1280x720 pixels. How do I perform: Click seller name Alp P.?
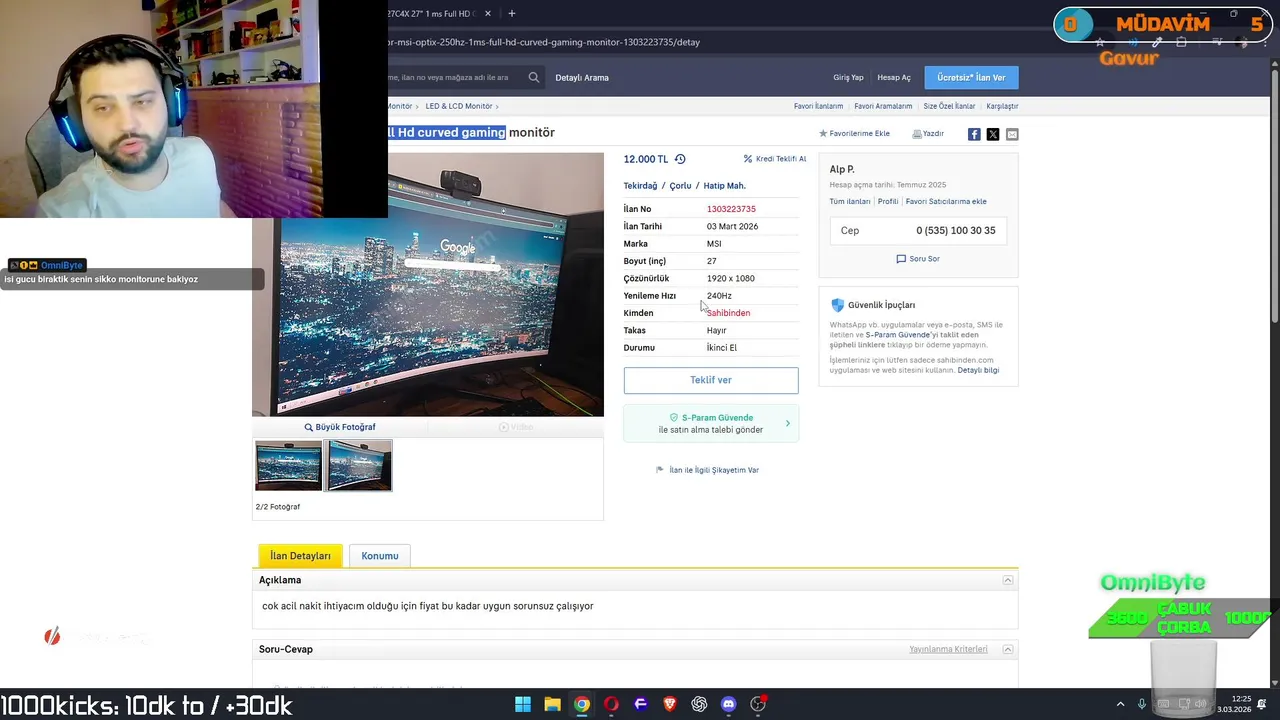click(842, 169)
